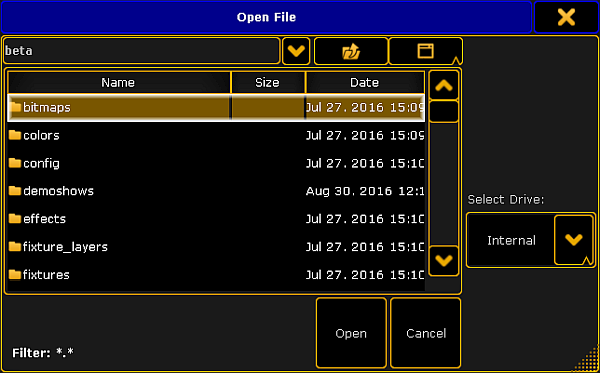Click the Internal drive selector field

pos(511,240)
